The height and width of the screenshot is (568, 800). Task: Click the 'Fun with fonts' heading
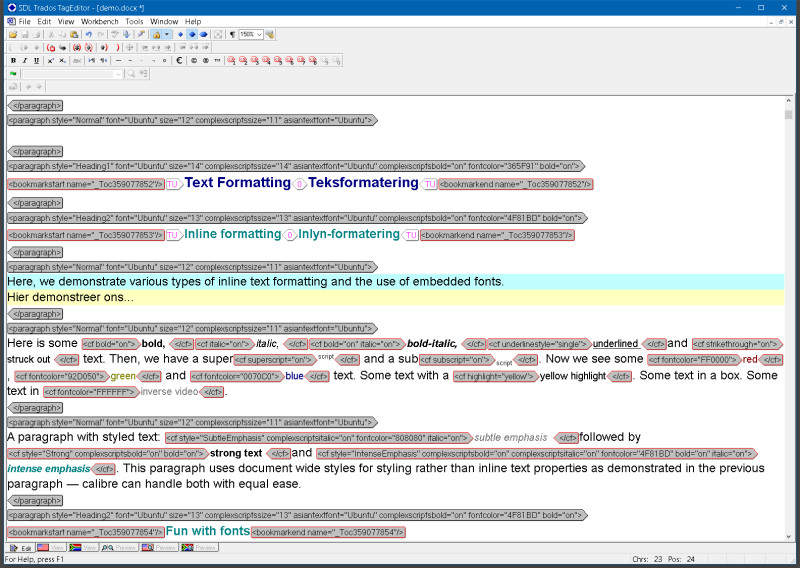[x=208, y=531]
